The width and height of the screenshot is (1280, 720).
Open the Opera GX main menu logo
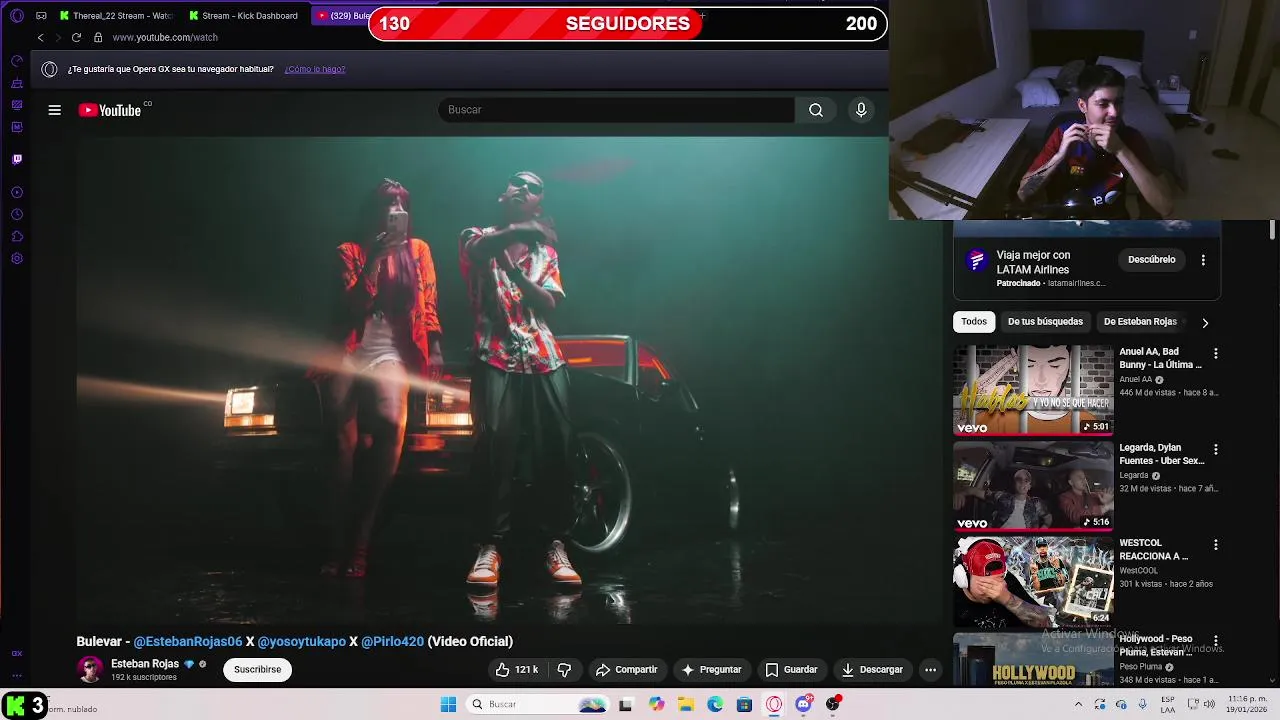(16, 16)
